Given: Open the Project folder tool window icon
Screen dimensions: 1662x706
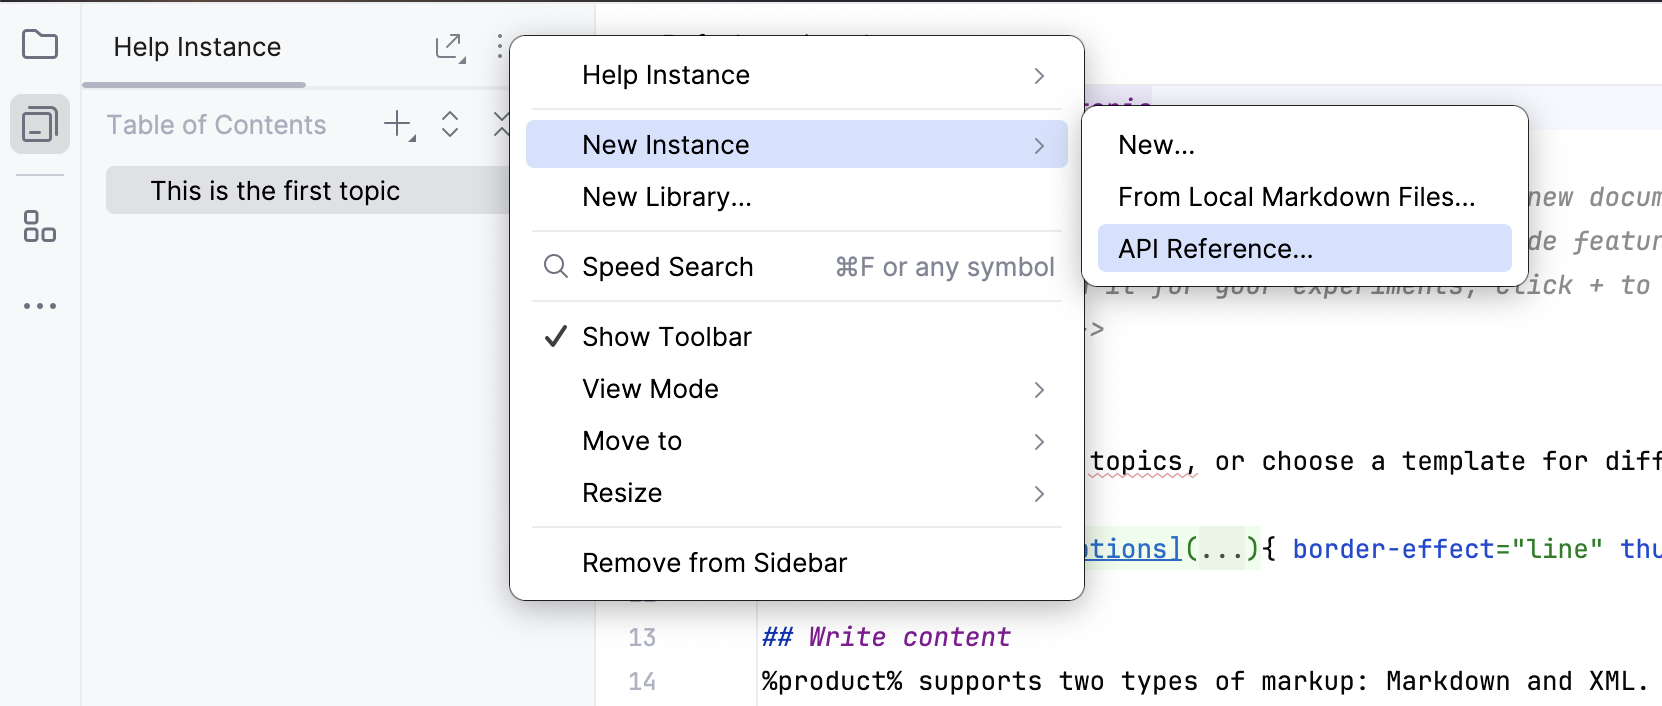Looking at the screenshot, I should [x=40, y=45].
